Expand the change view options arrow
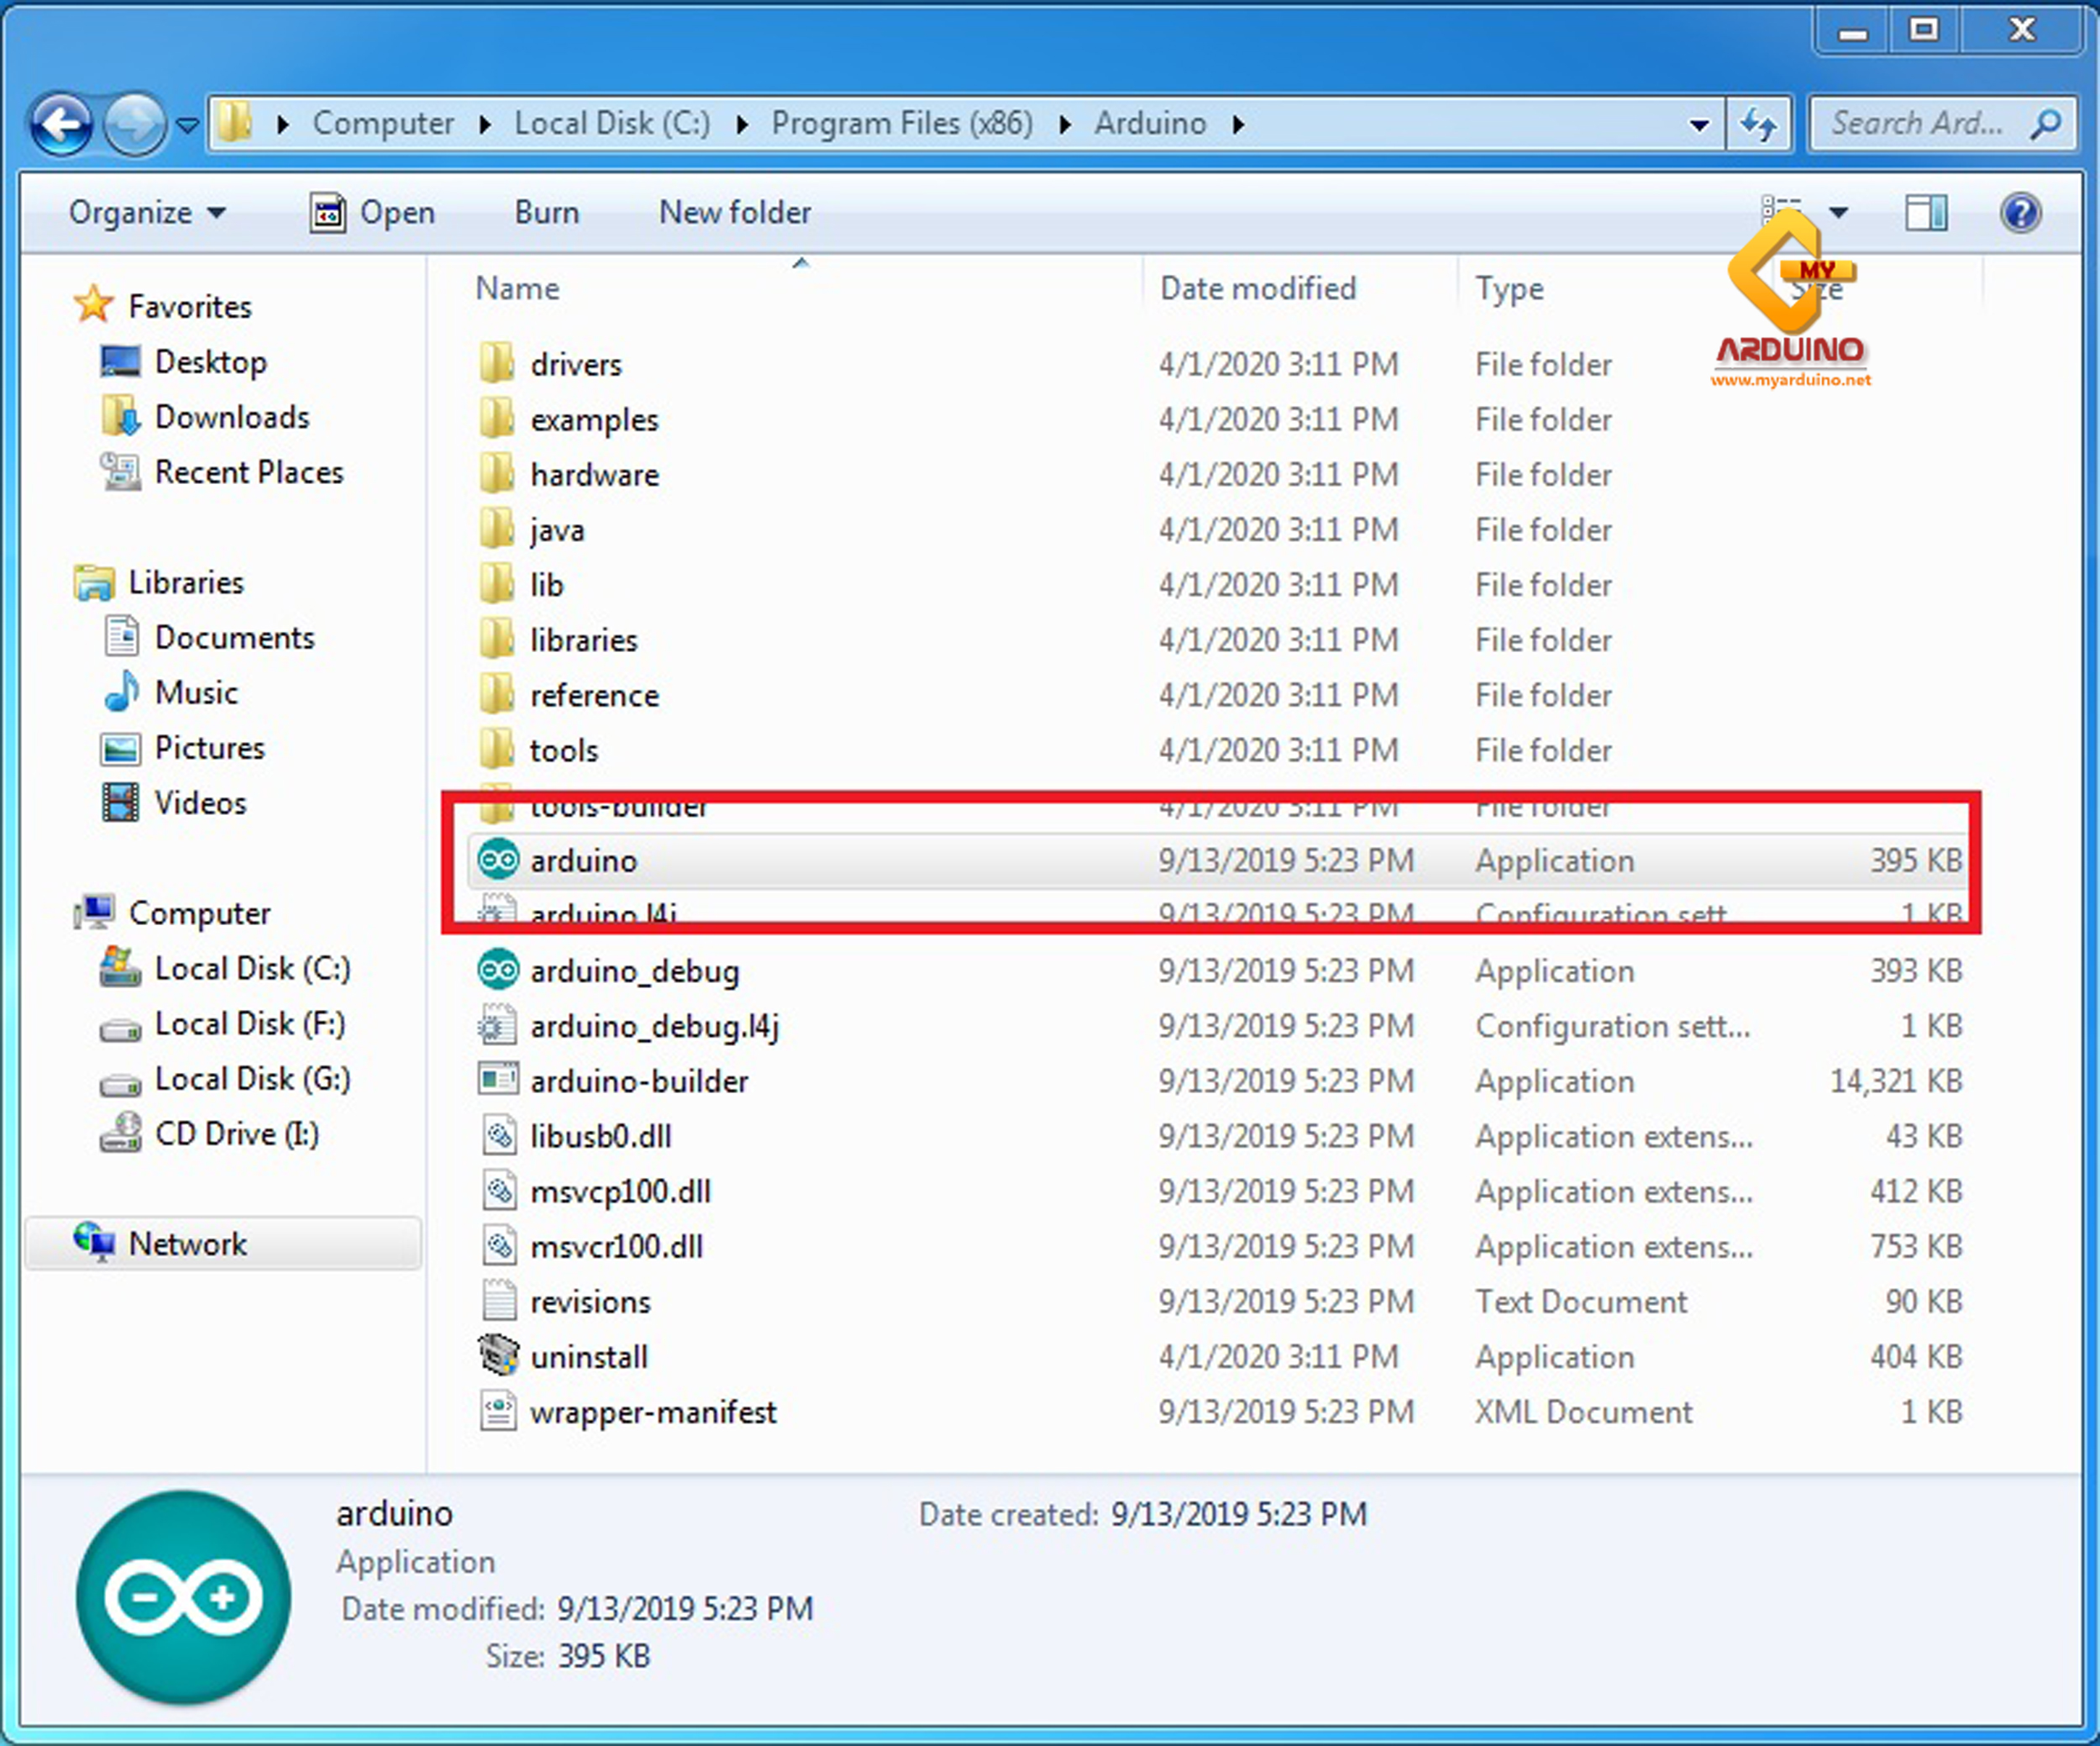 tap(1838, 213)
